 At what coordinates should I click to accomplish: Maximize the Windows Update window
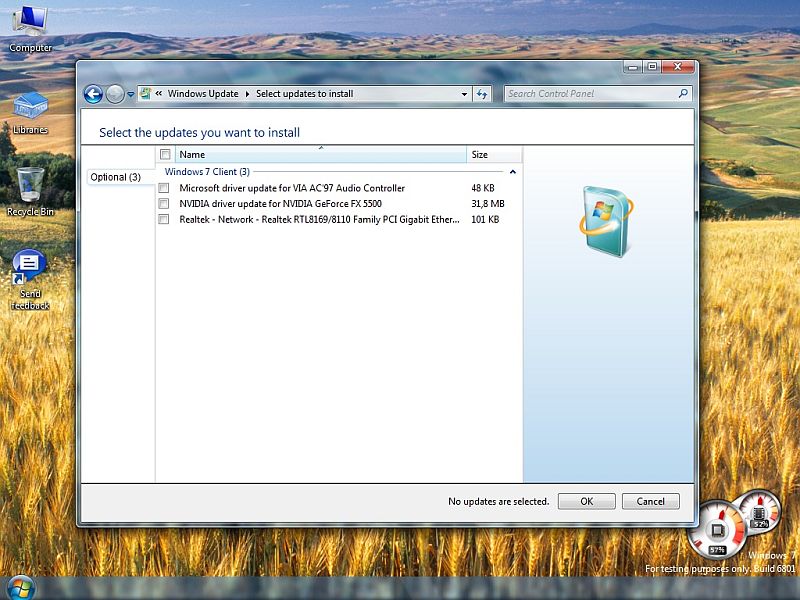652,67
